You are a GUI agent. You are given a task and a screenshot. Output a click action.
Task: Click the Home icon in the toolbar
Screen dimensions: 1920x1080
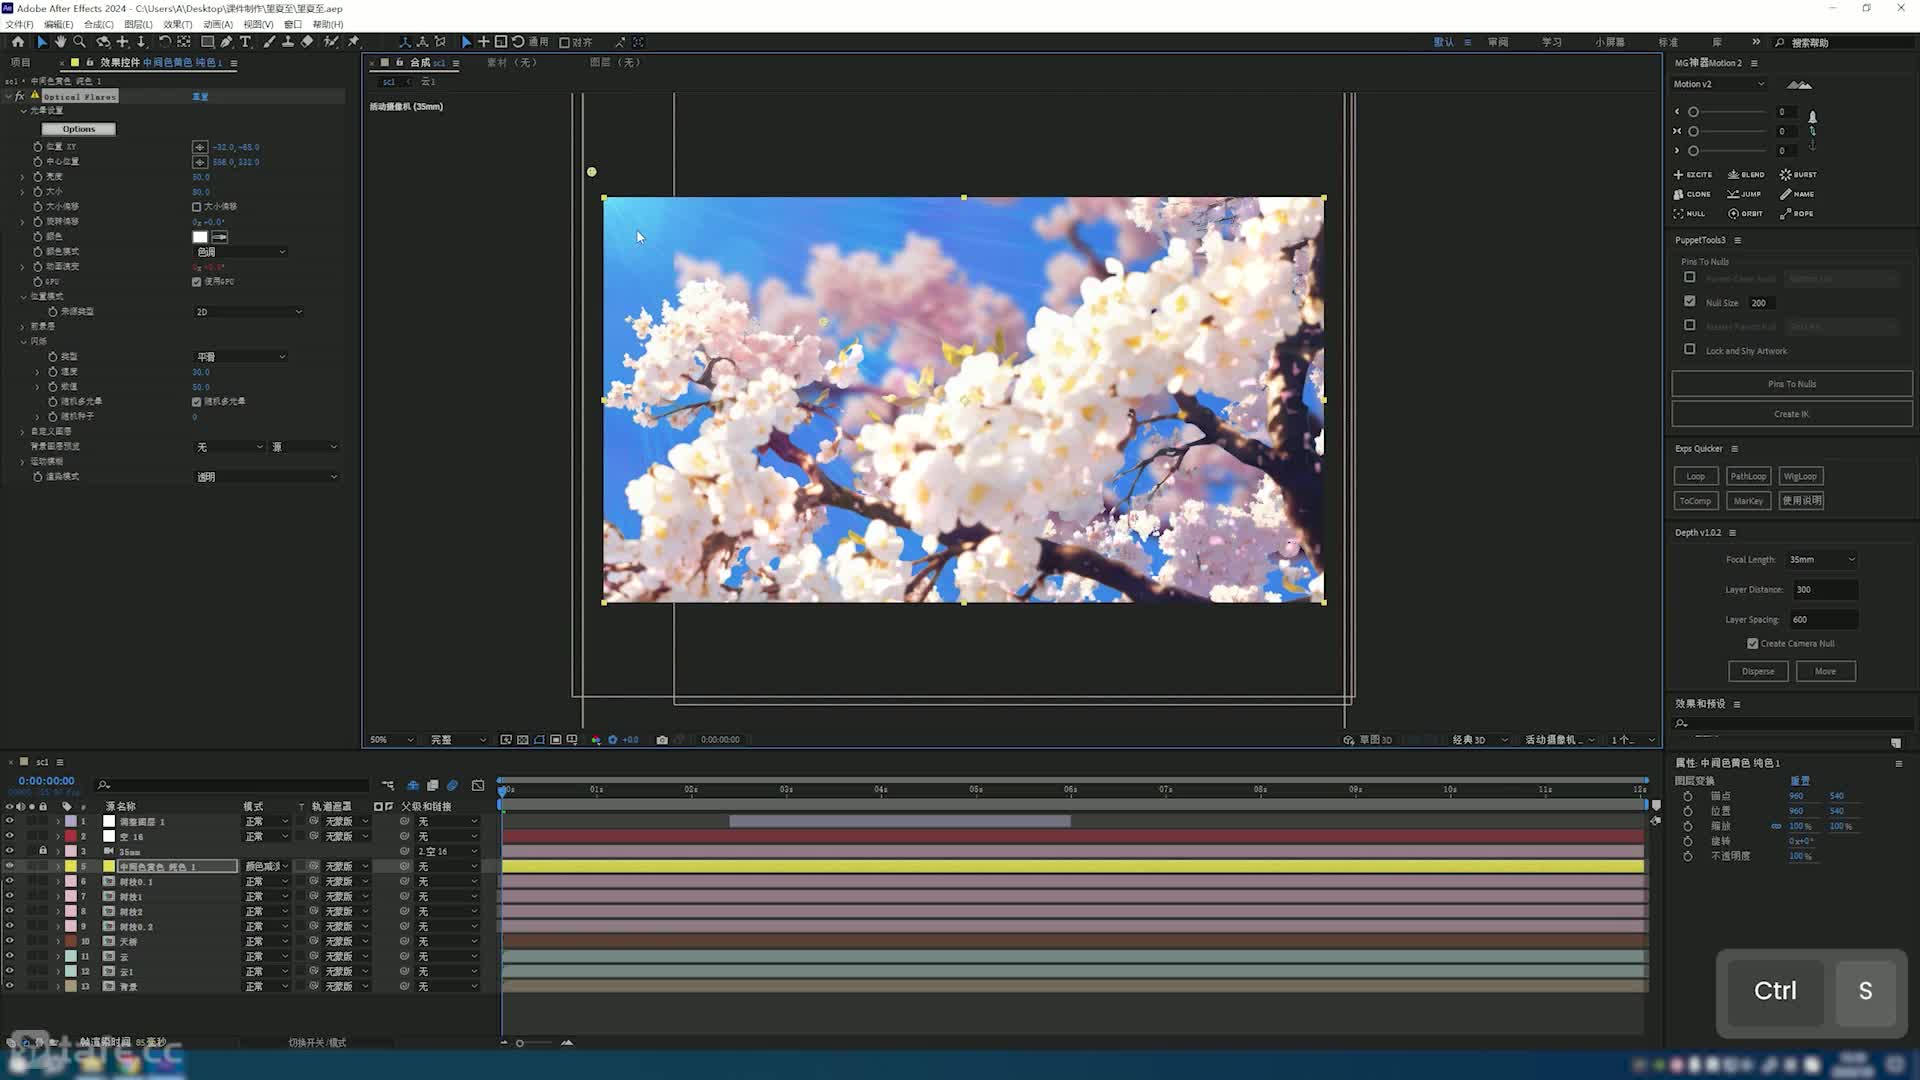pos(18,42)
